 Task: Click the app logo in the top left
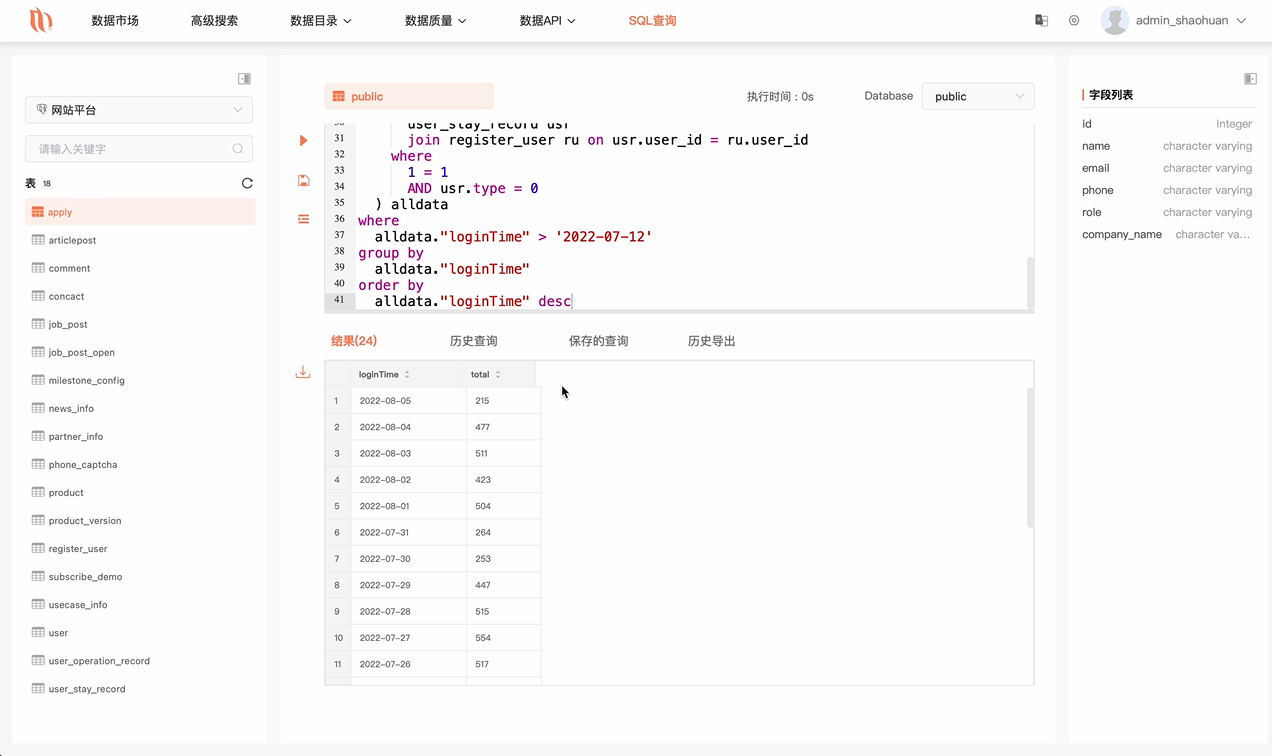(40, 20)
